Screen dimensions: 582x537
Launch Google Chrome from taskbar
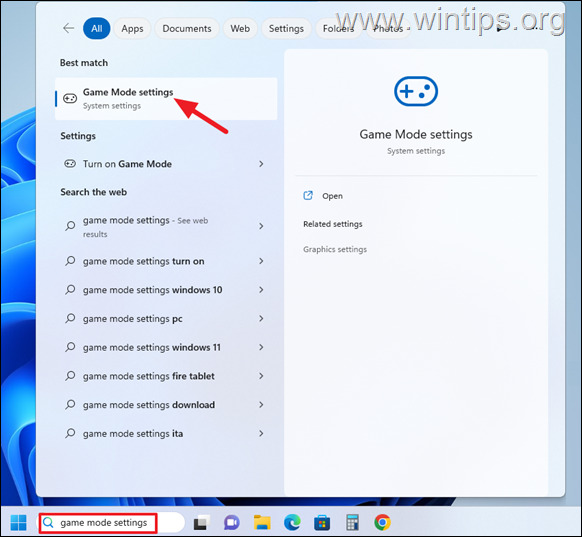pyautogui.click(x=382, y=523)
